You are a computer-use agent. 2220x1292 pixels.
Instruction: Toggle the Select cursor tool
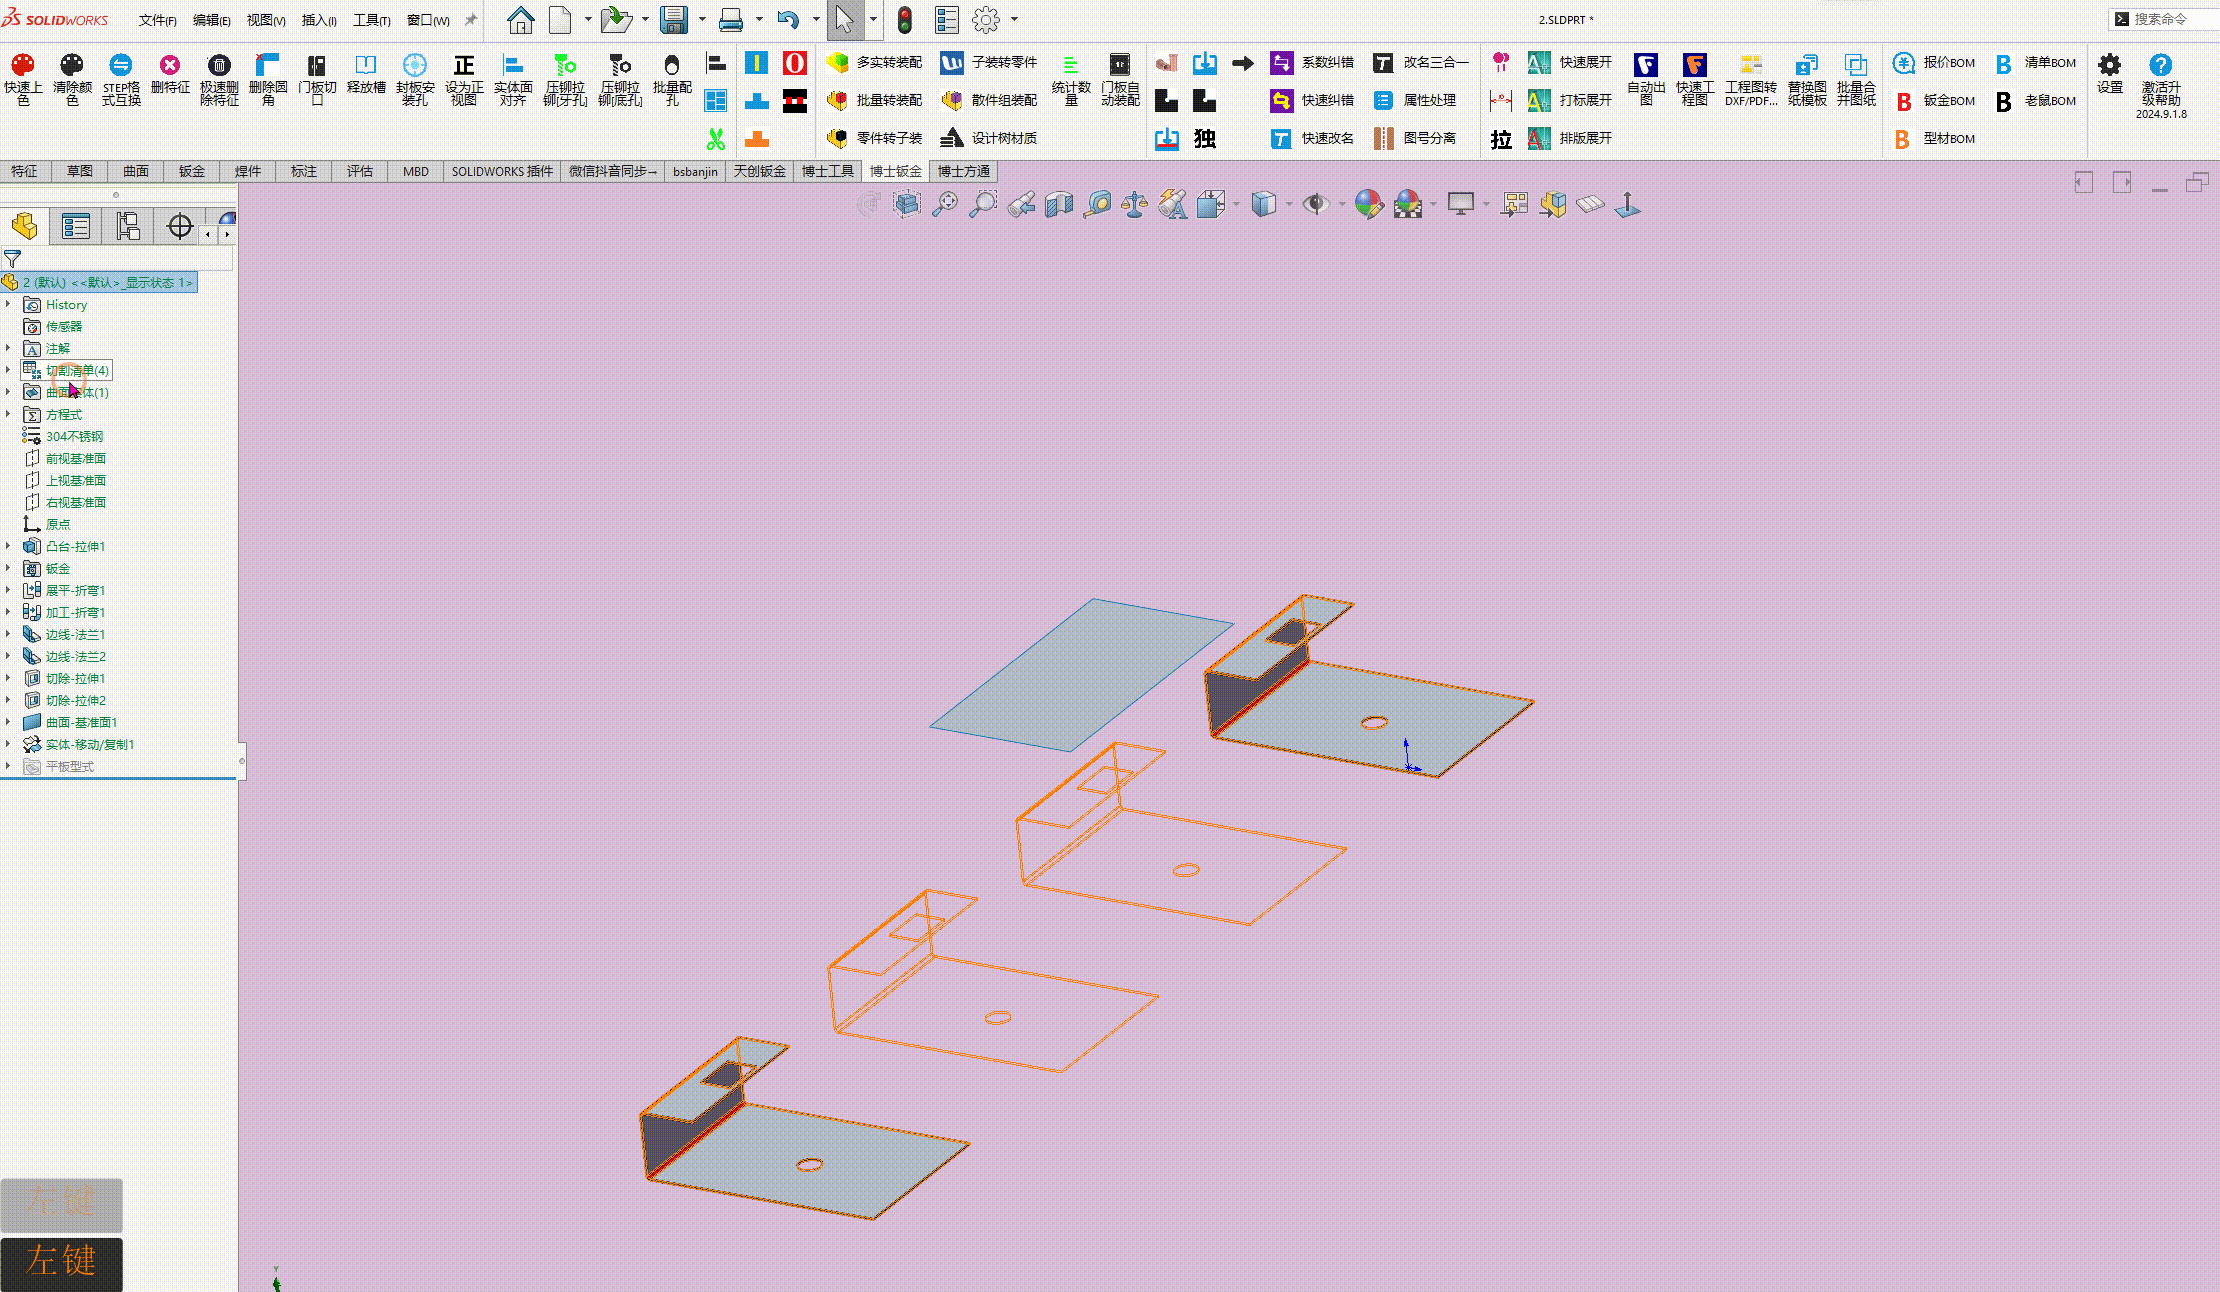click(x=845, y=19)
